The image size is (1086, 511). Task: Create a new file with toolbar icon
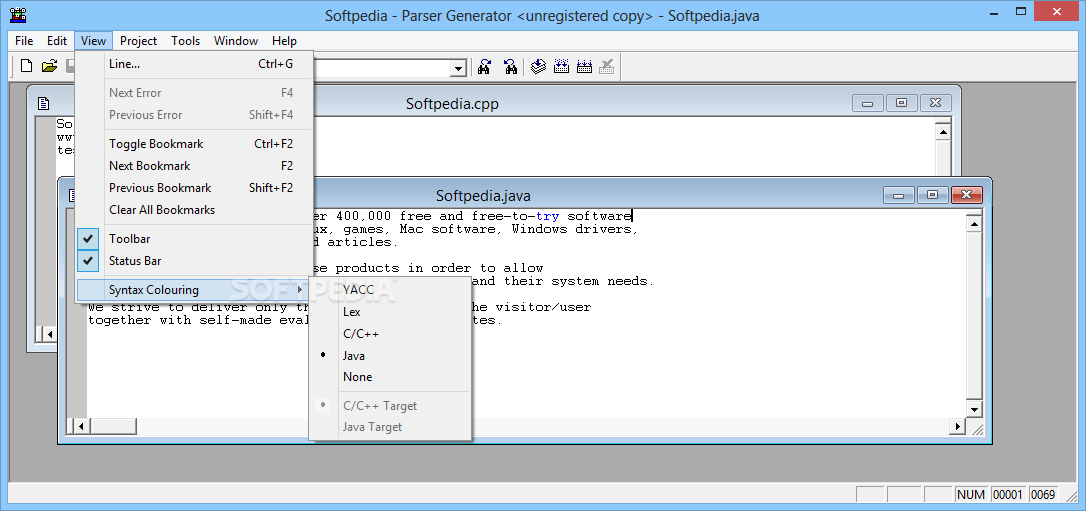[26, 66]
